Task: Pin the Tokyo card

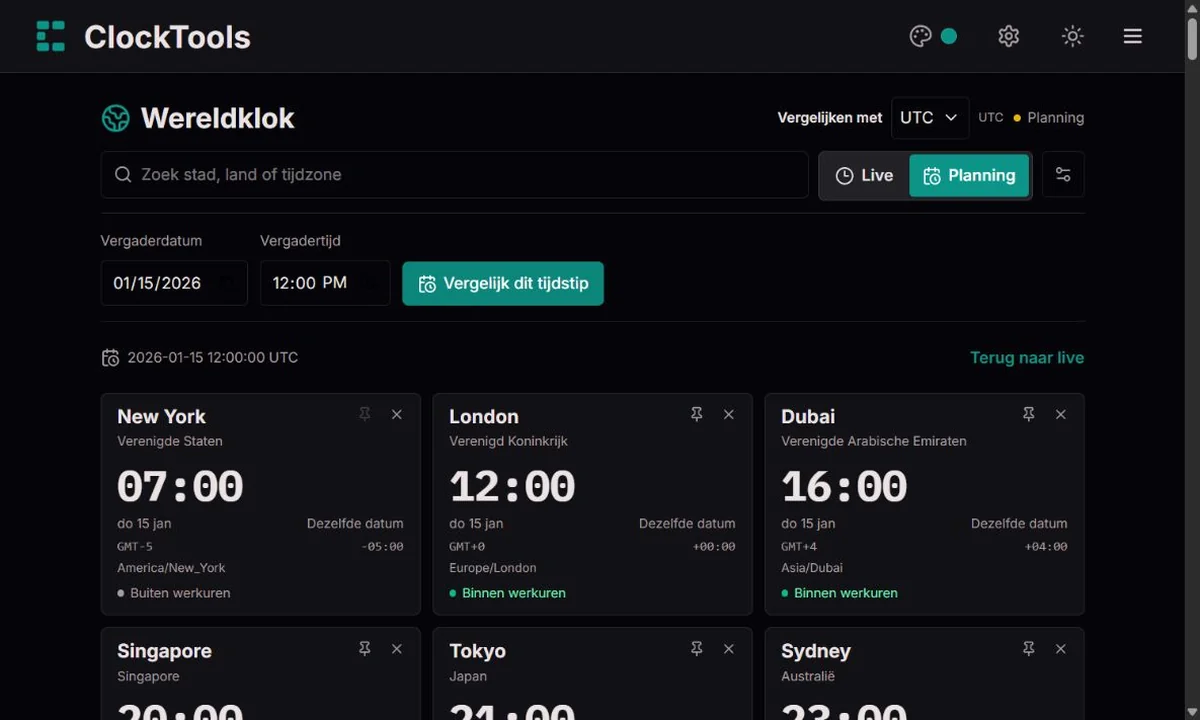Action: point(697,649)
